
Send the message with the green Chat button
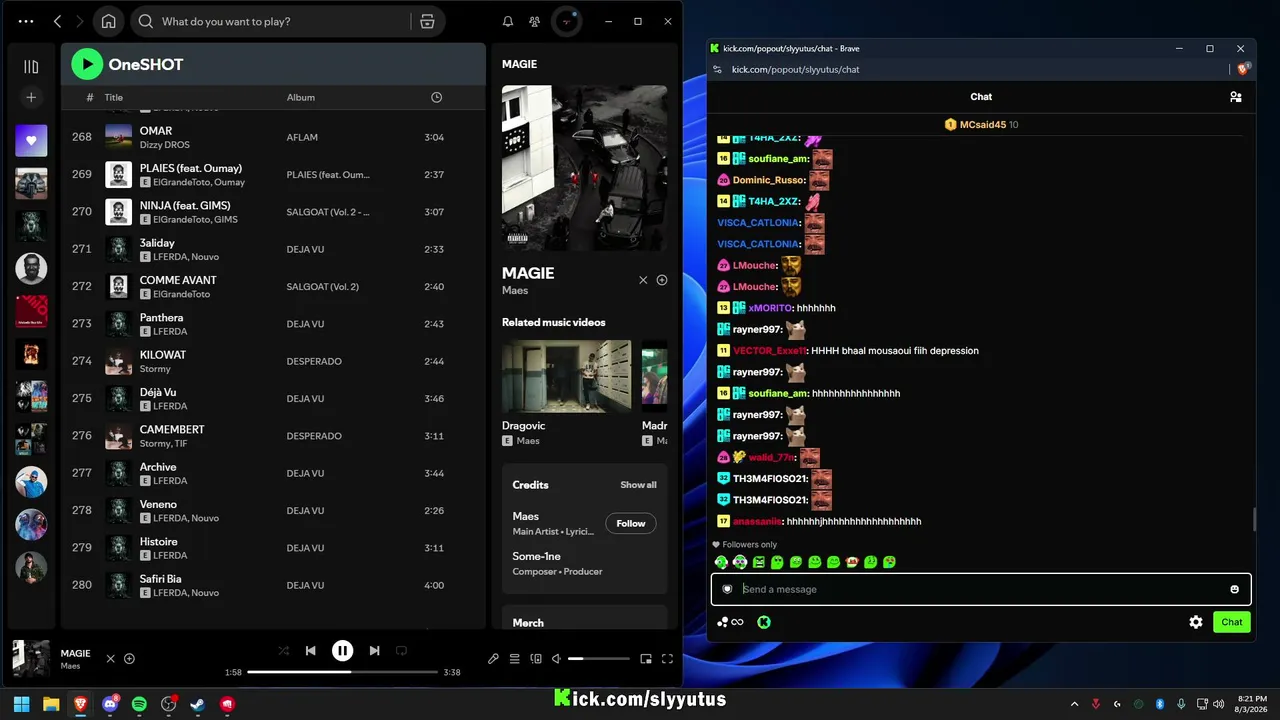pos(1232,622)
